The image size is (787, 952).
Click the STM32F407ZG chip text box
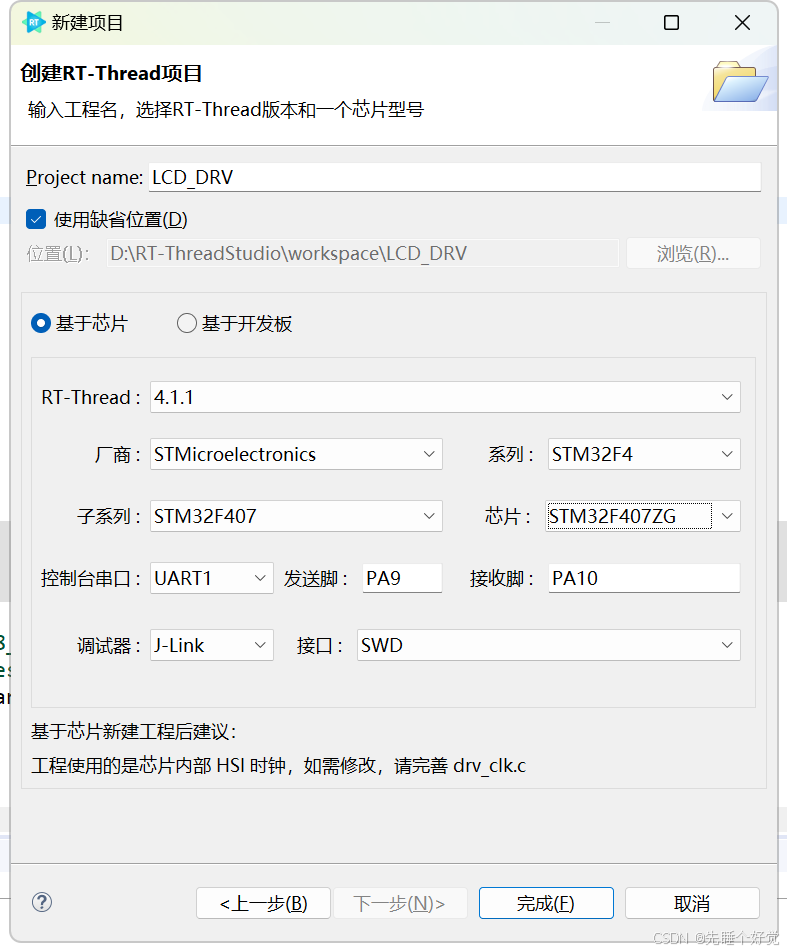(629, 516)
